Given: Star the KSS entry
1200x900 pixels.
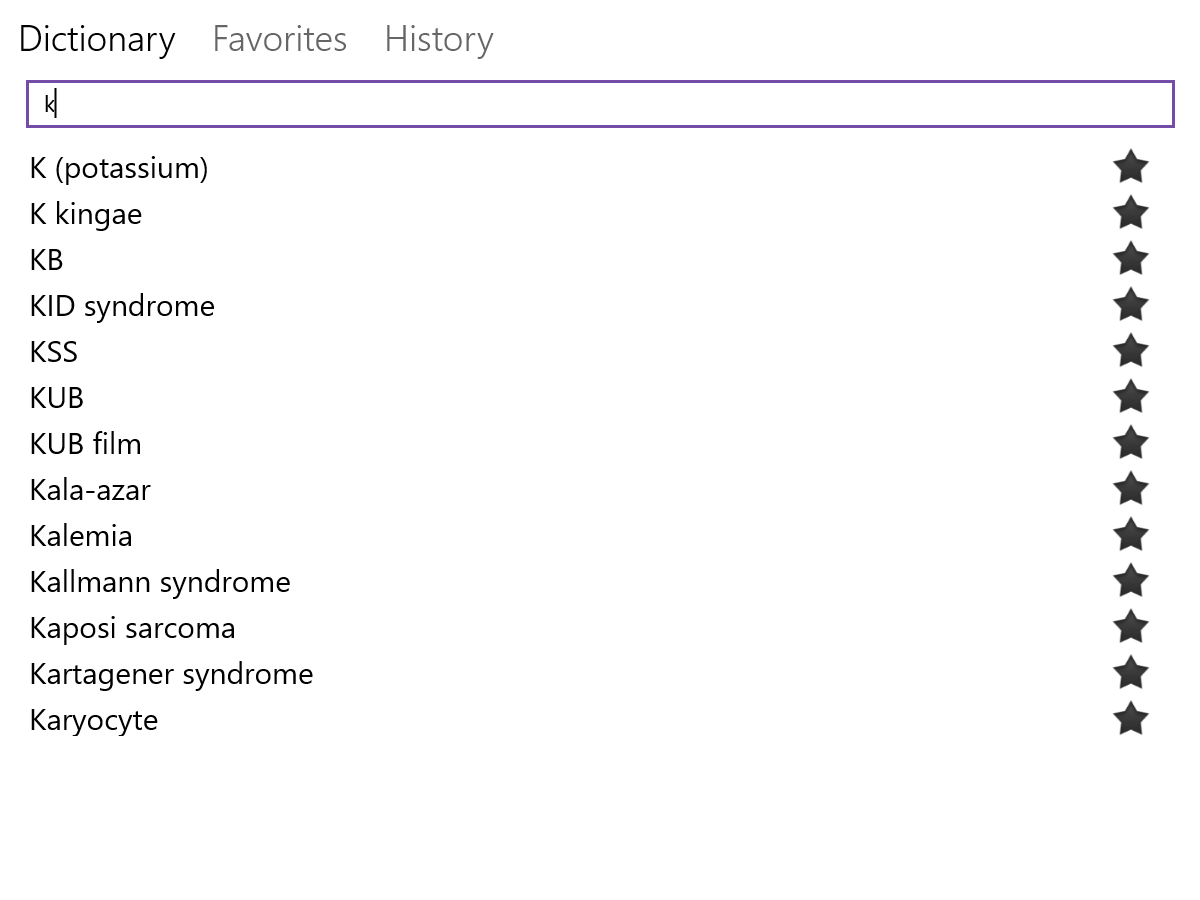Looking at the screenshot, I should [1130, 351].
